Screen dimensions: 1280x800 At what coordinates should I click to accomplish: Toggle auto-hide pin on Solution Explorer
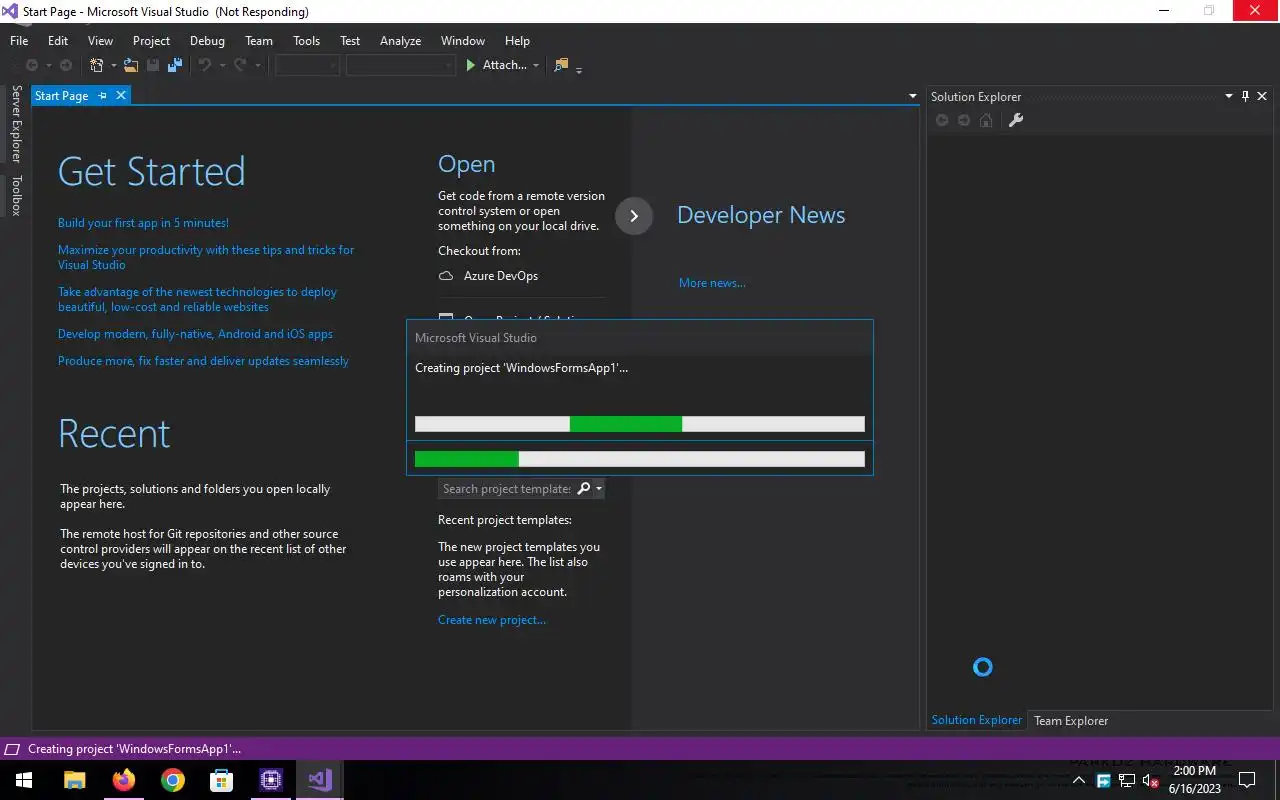click(1245, 96)
